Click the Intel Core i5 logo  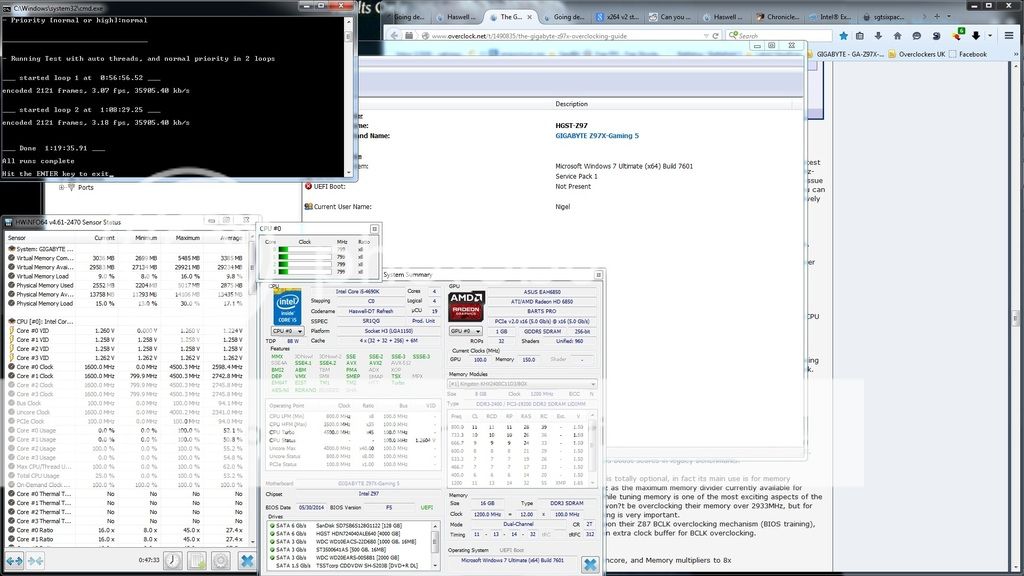288,305
